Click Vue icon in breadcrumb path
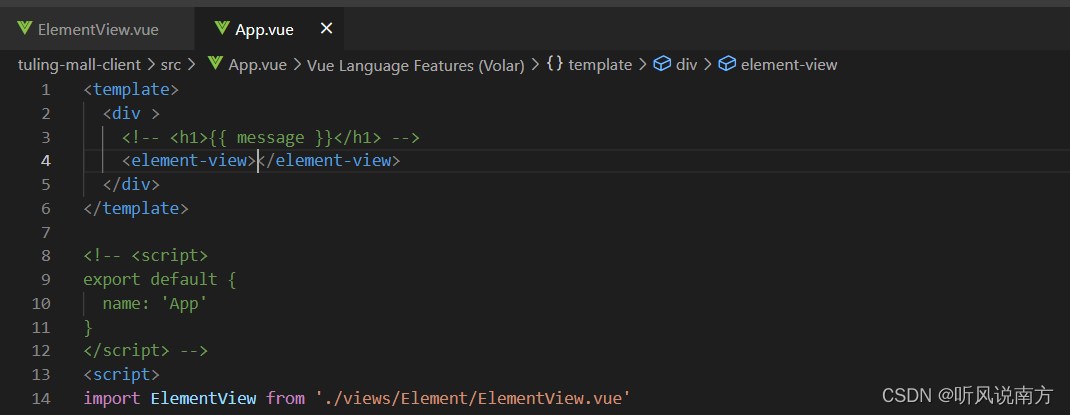 [216, 64]
